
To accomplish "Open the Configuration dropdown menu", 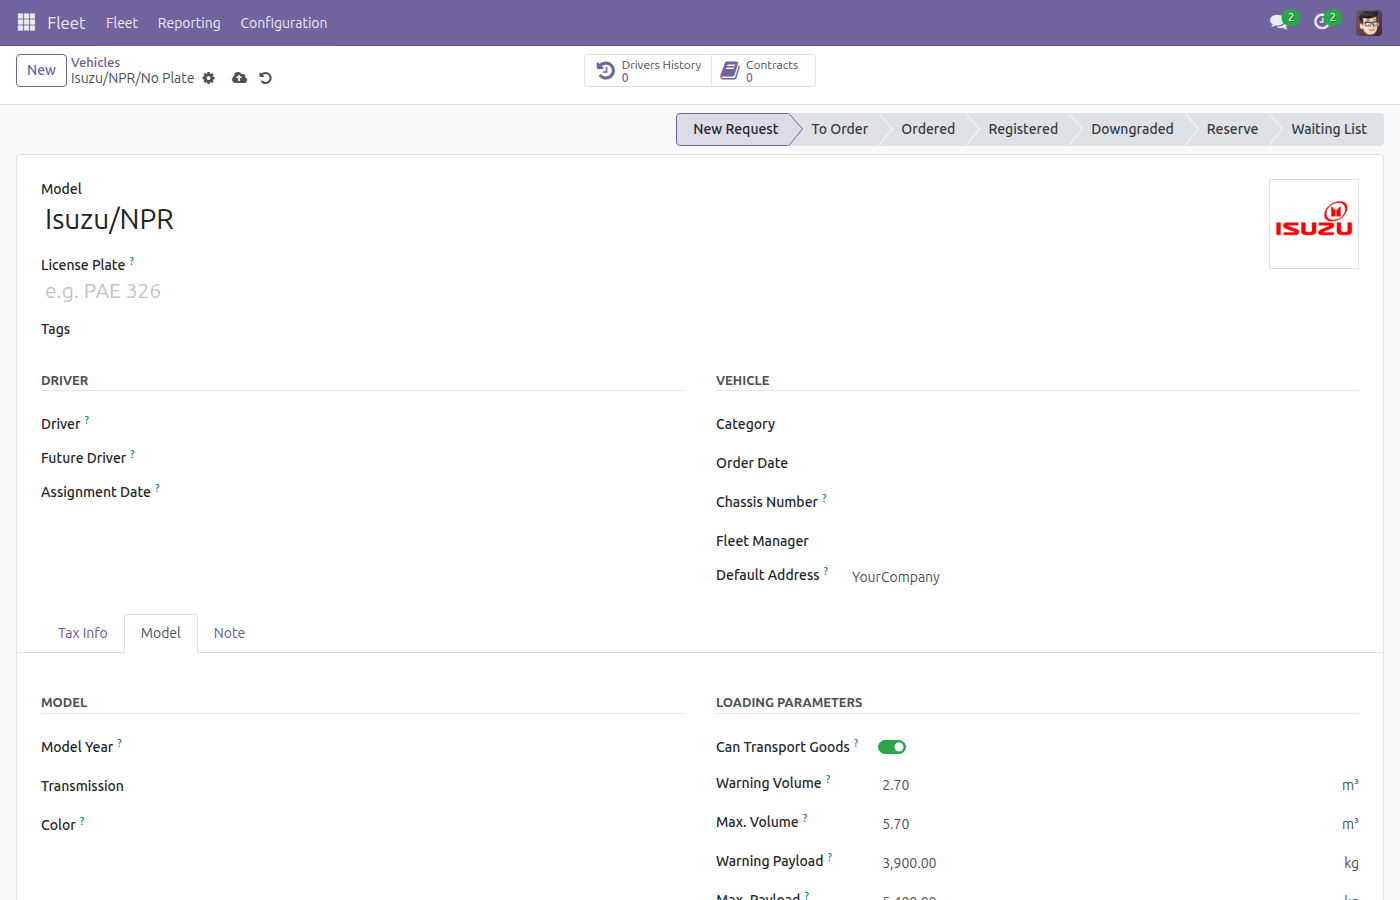I will (x=284, y=23).
